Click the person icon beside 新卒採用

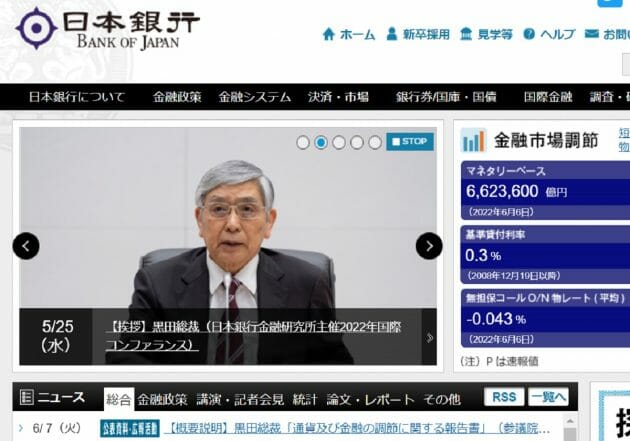tap(392, 35)
